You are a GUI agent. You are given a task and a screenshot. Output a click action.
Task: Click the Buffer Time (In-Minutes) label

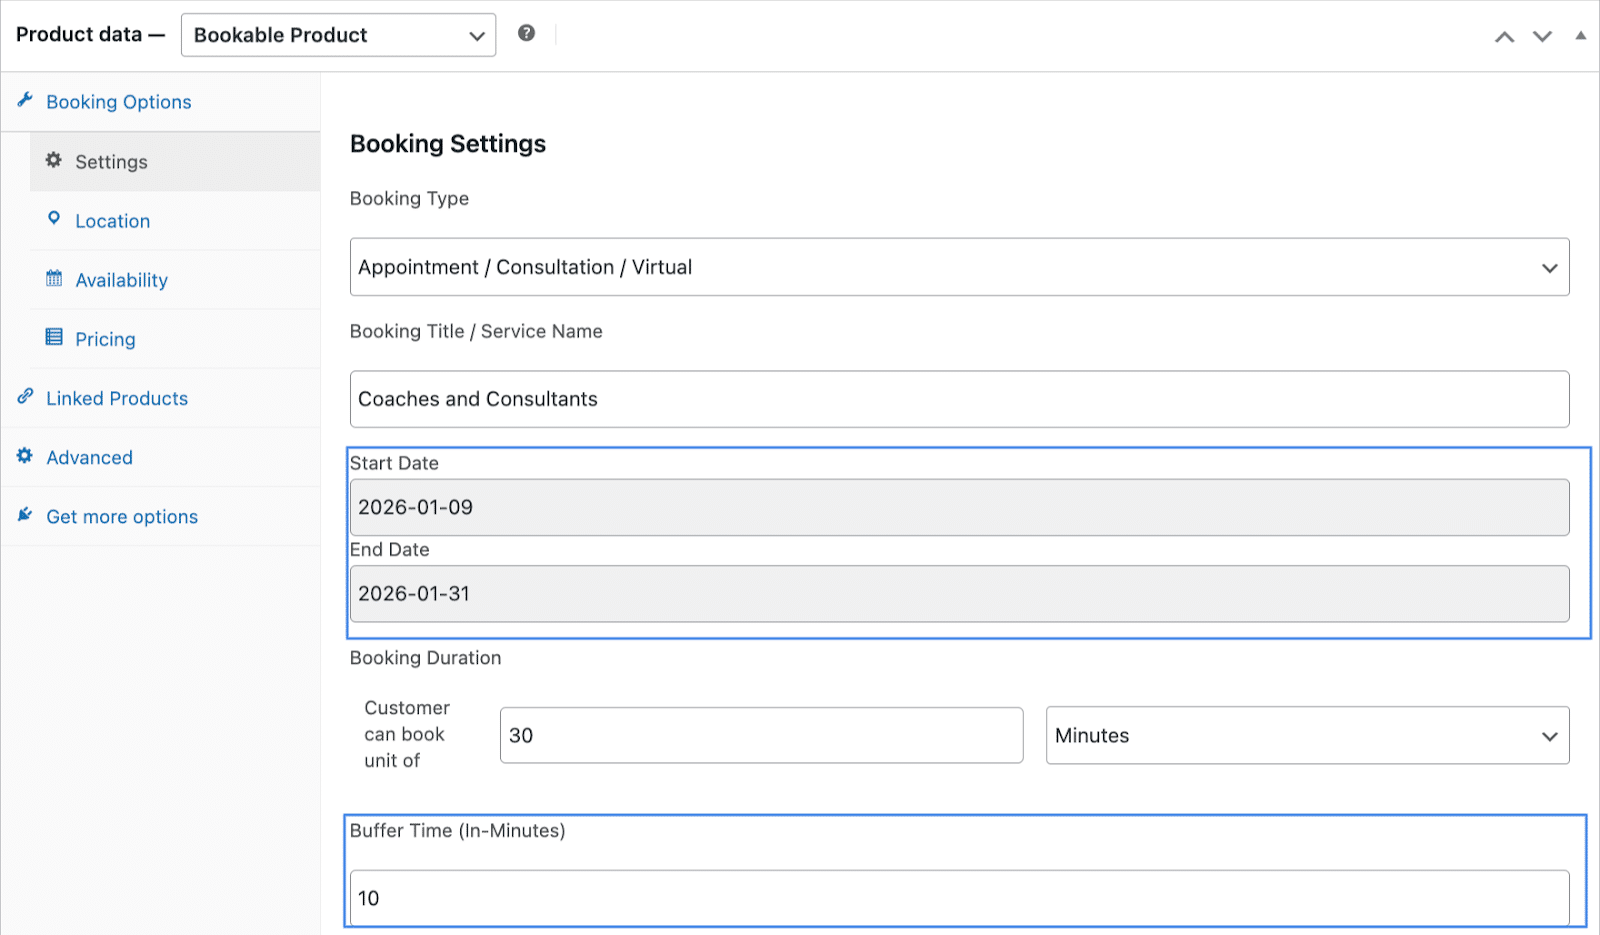pyautogui.click(x=457, y=831)
